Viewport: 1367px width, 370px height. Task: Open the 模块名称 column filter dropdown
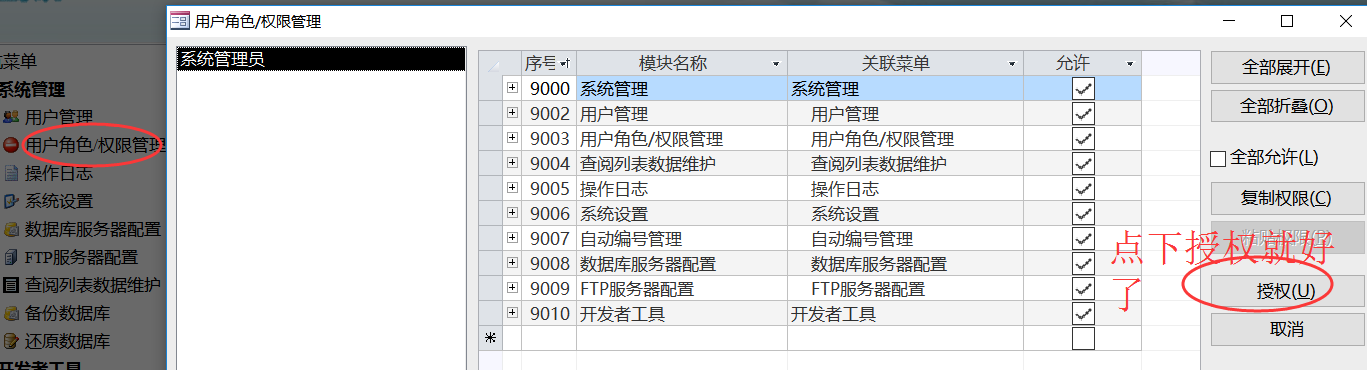(x=776, y=64)
